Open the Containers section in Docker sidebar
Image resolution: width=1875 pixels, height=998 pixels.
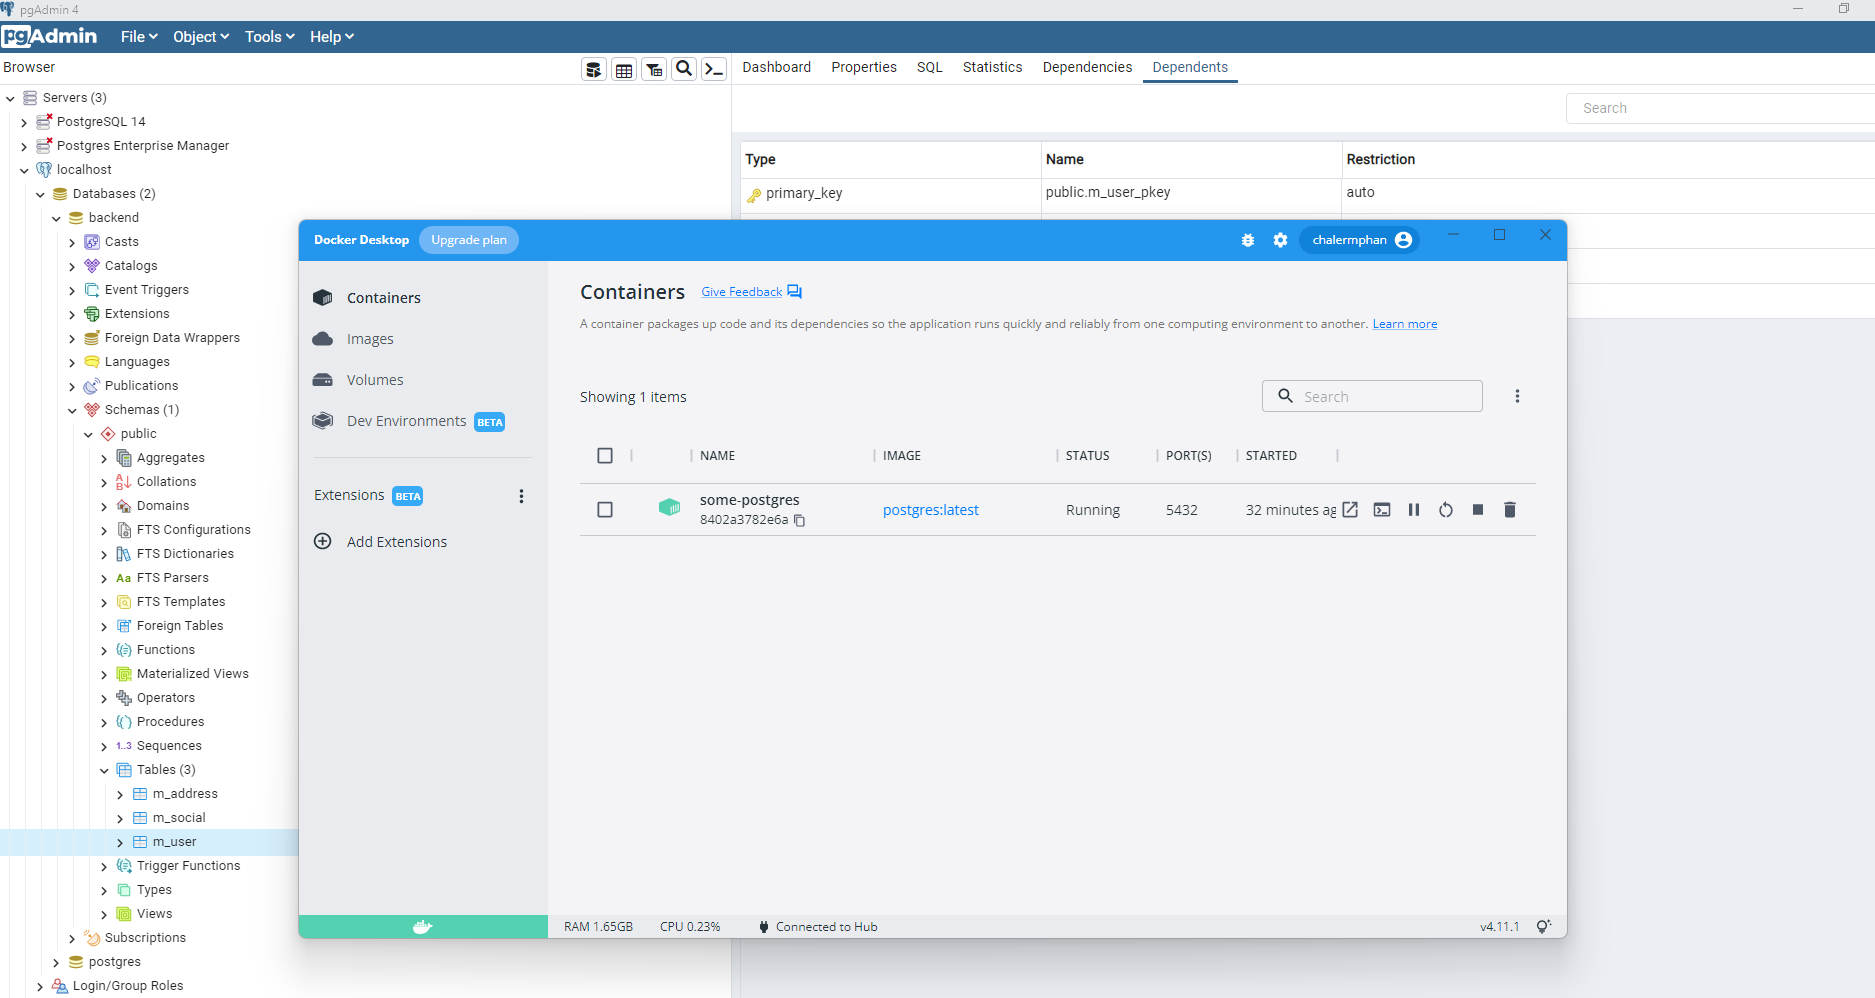pyautogui.click(x=384, y=298)
